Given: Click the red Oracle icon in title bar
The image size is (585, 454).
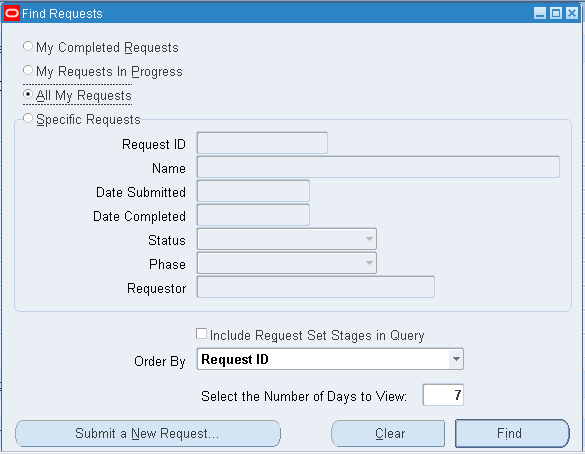Looking at the screenshot, I should [x=12, y=13].
